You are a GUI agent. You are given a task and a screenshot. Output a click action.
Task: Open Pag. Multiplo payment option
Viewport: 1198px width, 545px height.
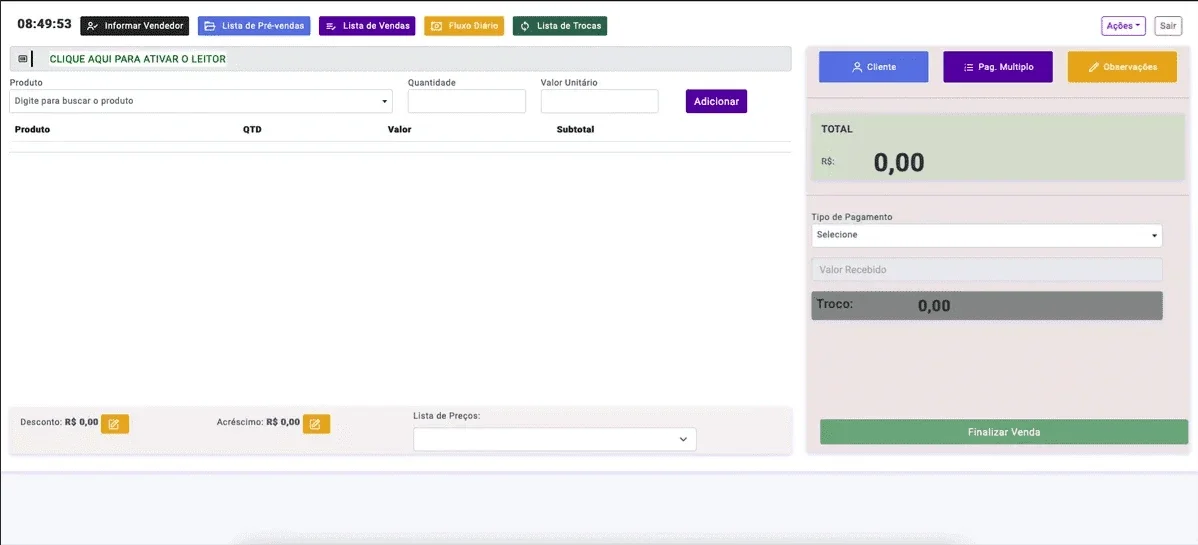998,67
